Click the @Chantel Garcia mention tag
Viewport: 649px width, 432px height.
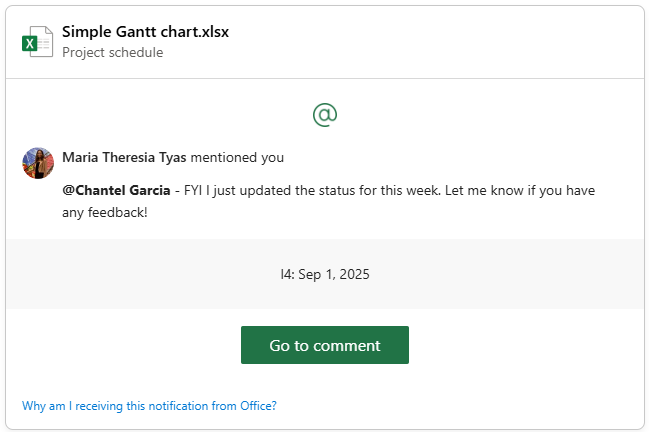116,189
